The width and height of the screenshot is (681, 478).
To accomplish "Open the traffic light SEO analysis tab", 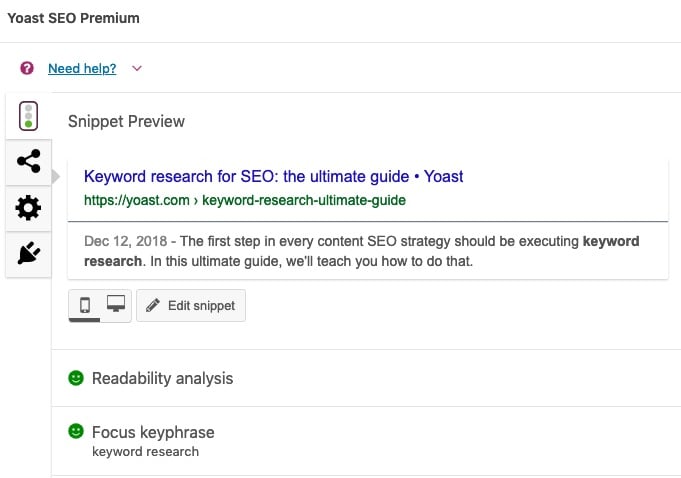I will click(x=28, y=116).
